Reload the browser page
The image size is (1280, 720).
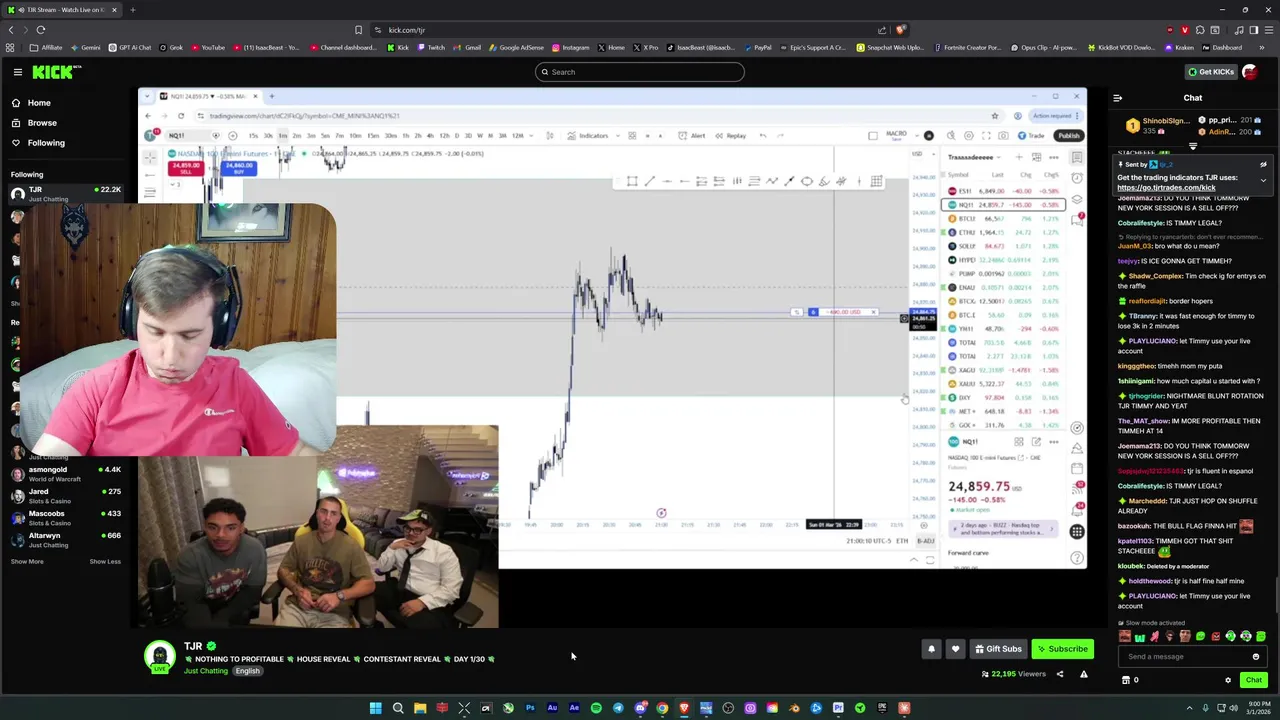(x=41, y=30)
